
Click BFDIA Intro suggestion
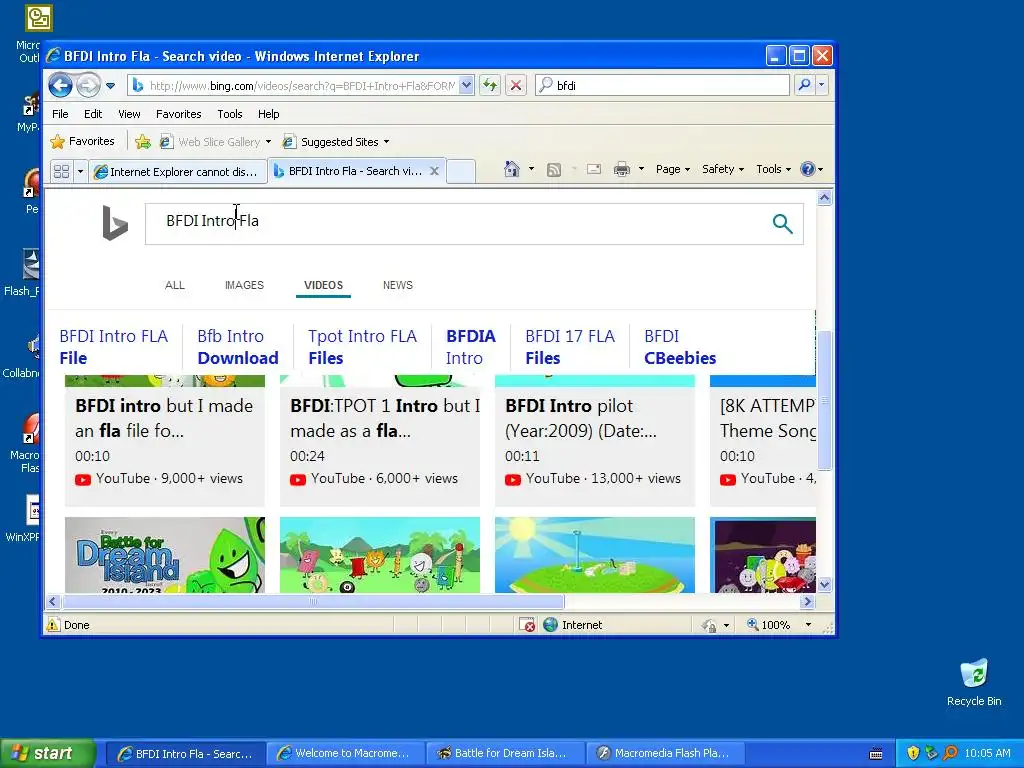[471, 347]
